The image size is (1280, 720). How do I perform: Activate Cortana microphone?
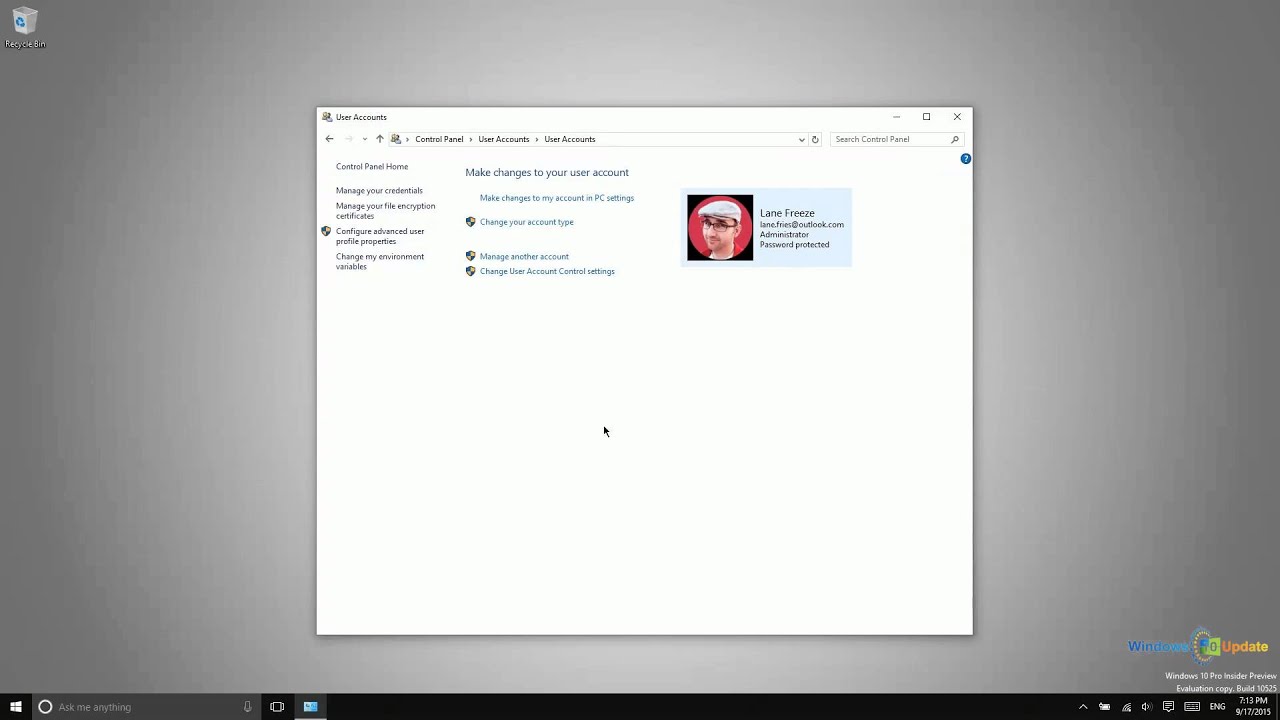247,707
